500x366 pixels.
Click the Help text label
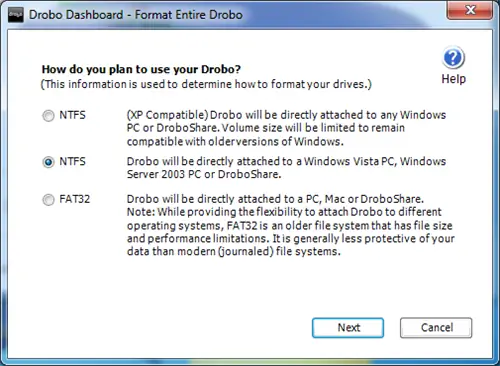coord(453,79)
